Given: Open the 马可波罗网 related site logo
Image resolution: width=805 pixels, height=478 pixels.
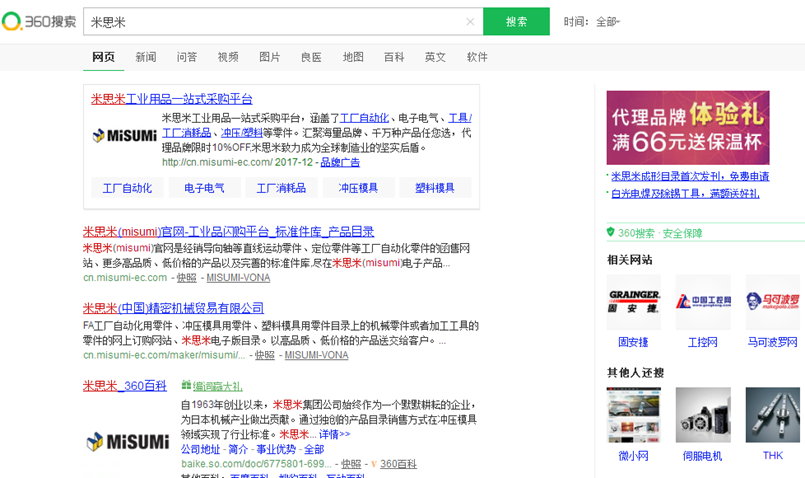Looking at the screenshot, I should [772, 301].
